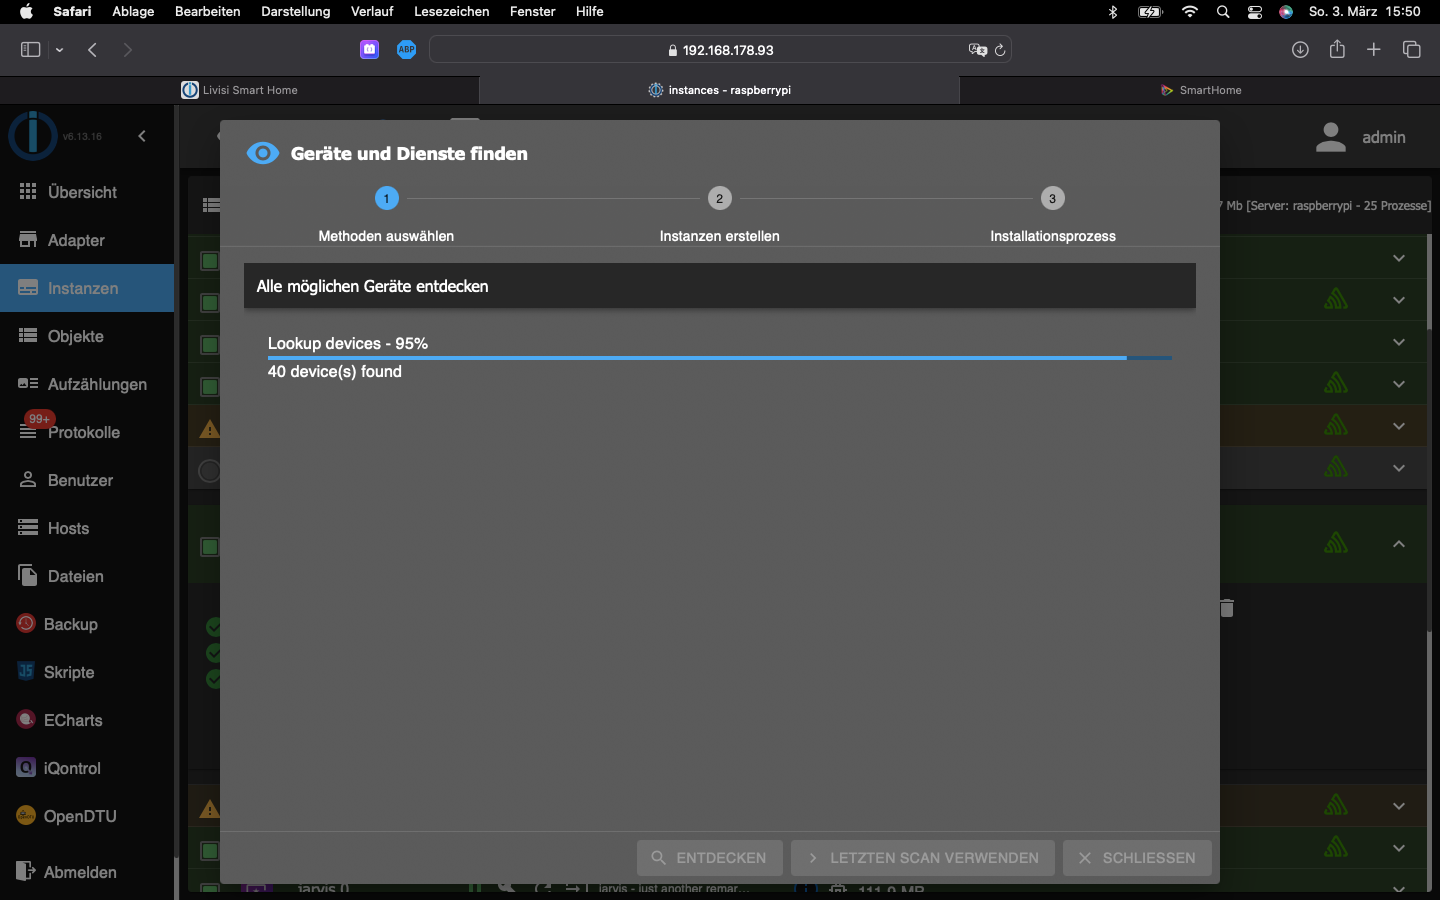Click the ioBroker logo
Image resolution: width=1440 pixels, height=900 pixels.
pyautogui.click(x=33, y=135)
